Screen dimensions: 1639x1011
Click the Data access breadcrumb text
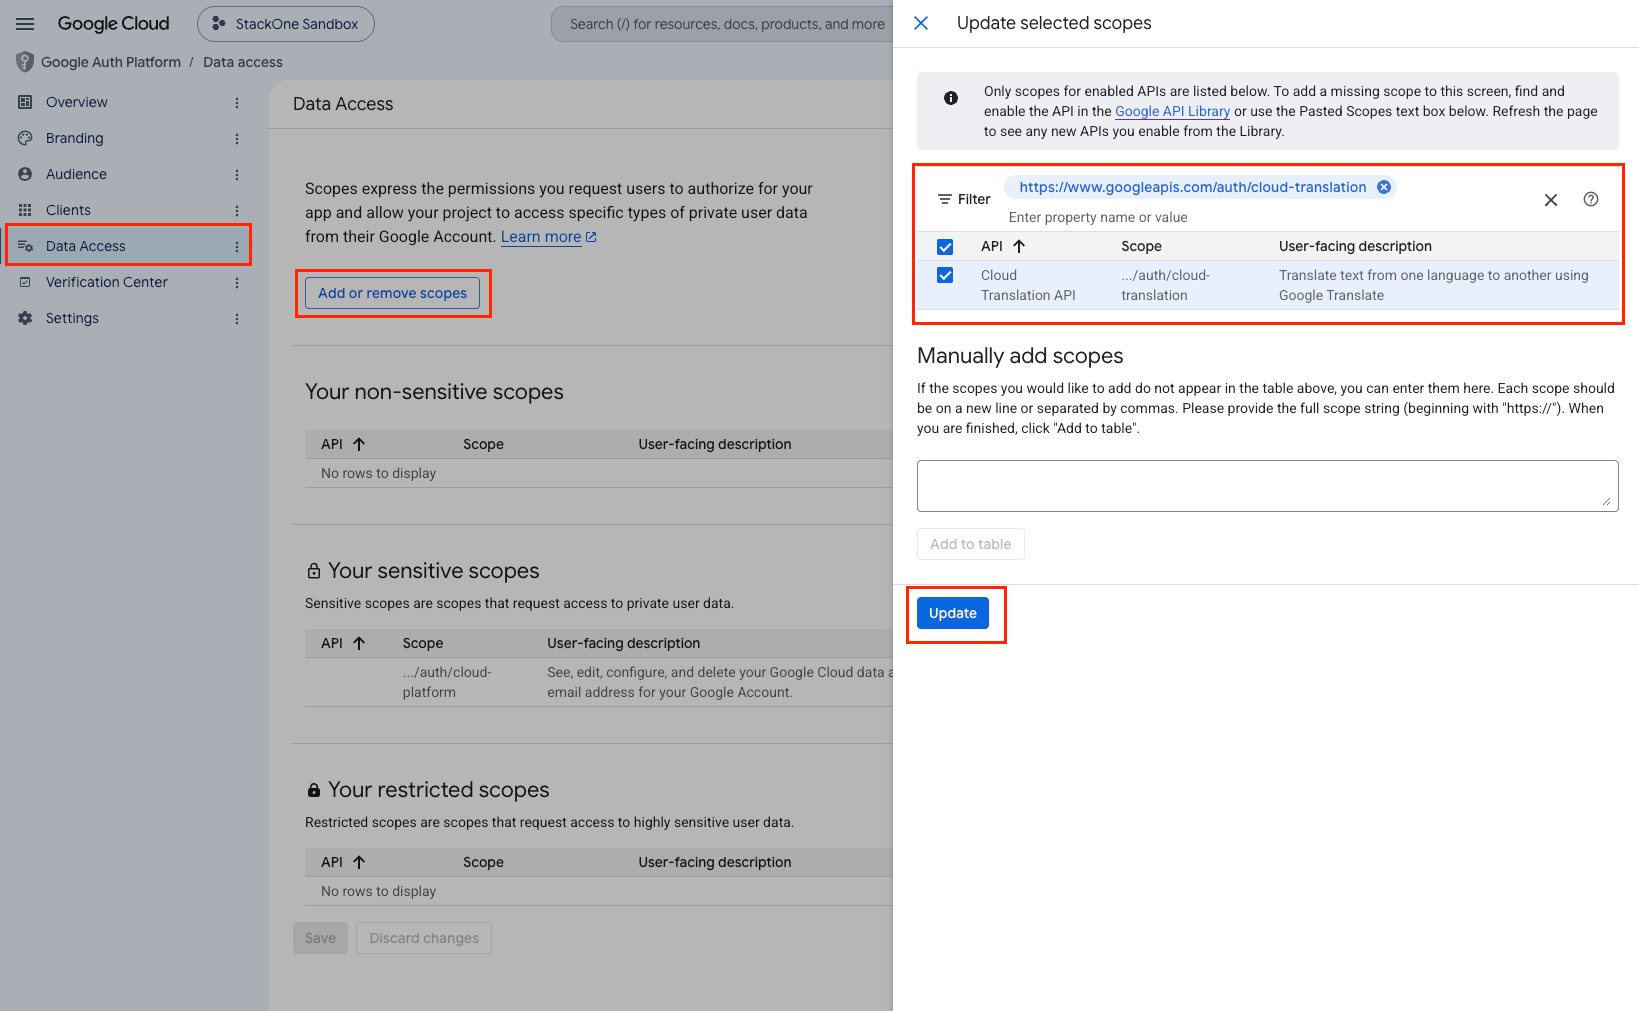243,62
